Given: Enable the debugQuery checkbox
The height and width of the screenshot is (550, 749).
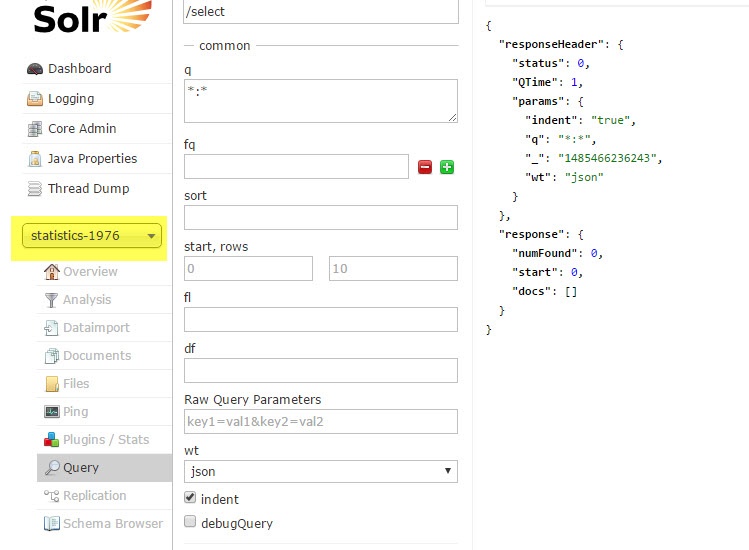Looking at the screenshot, I should click(x=191, y=522).
